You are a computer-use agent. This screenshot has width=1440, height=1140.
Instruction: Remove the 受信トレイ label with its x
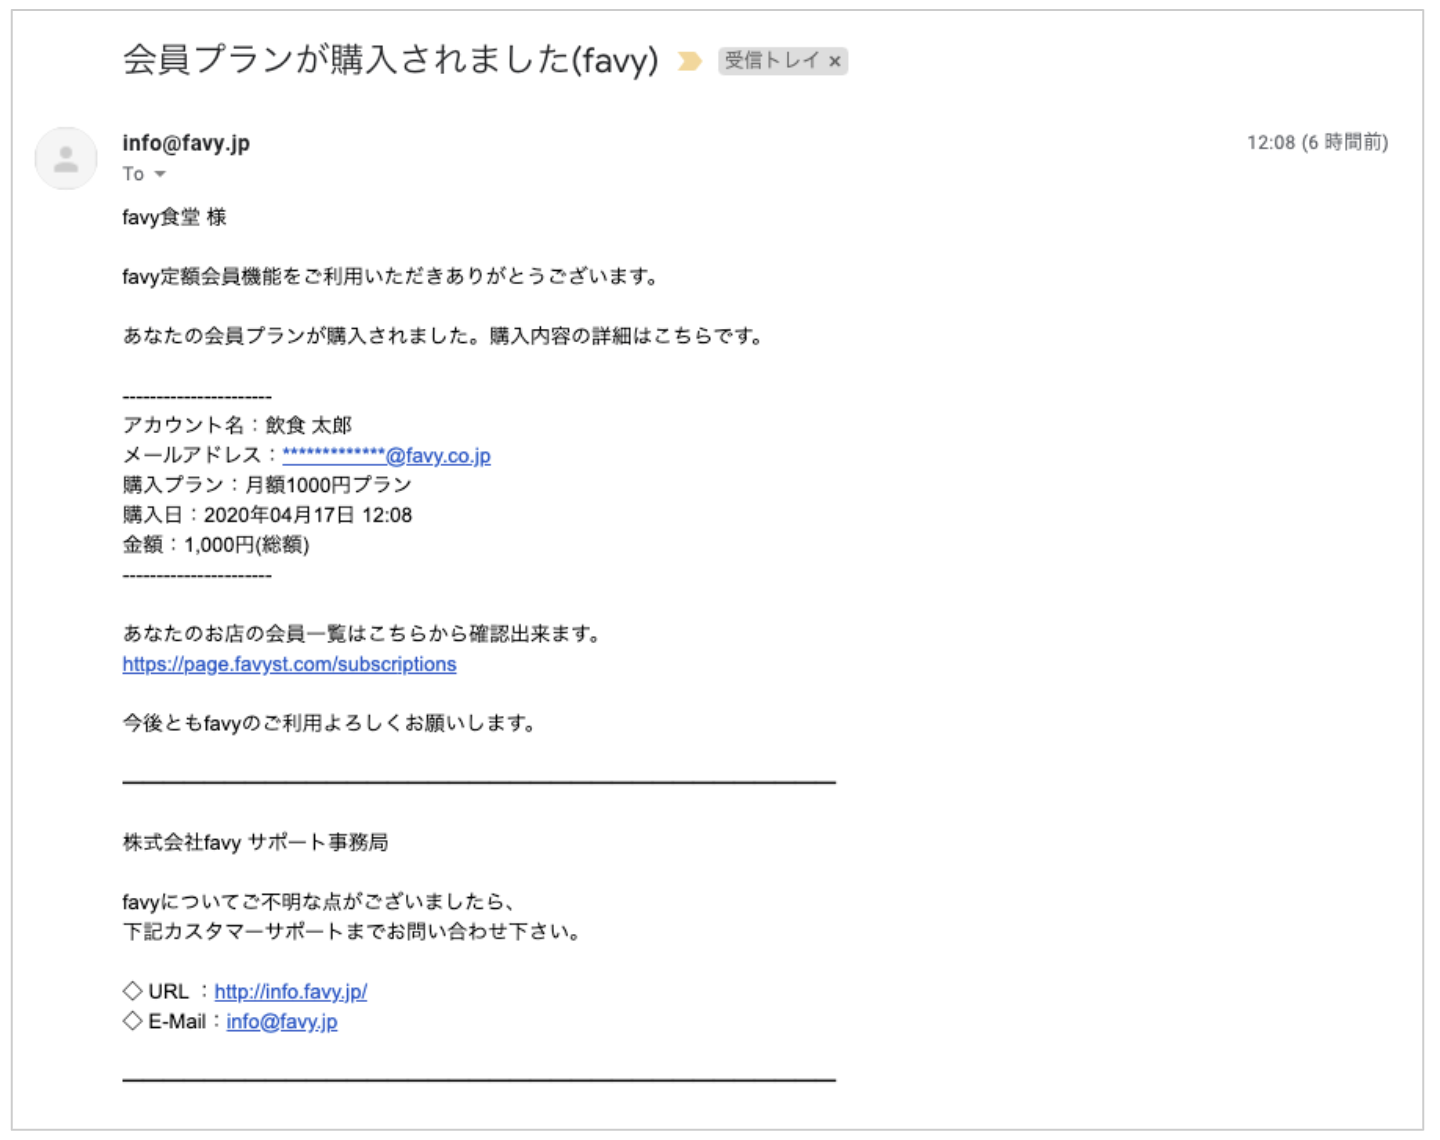coord(835,61)
